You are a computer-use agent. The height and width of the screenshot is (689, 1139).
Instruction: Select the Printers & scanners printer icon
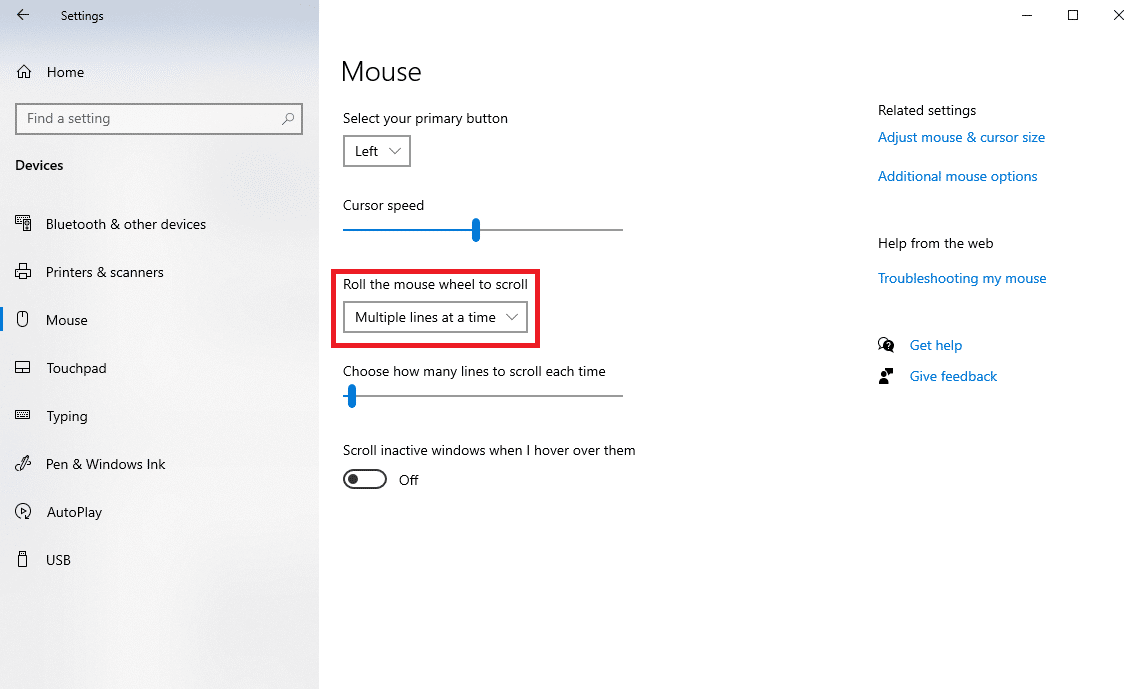(x=23, y=272)
